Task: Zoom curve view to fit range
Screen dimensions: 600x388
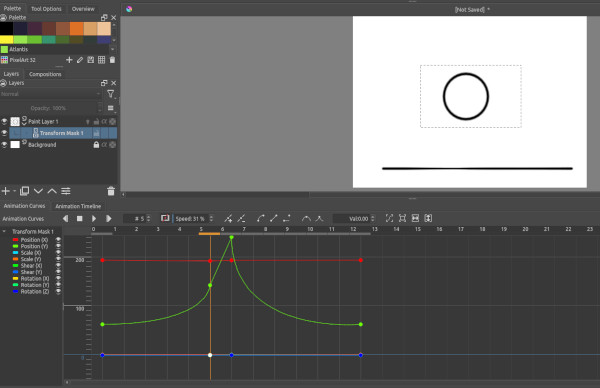Action: click(x=389, y=218)
